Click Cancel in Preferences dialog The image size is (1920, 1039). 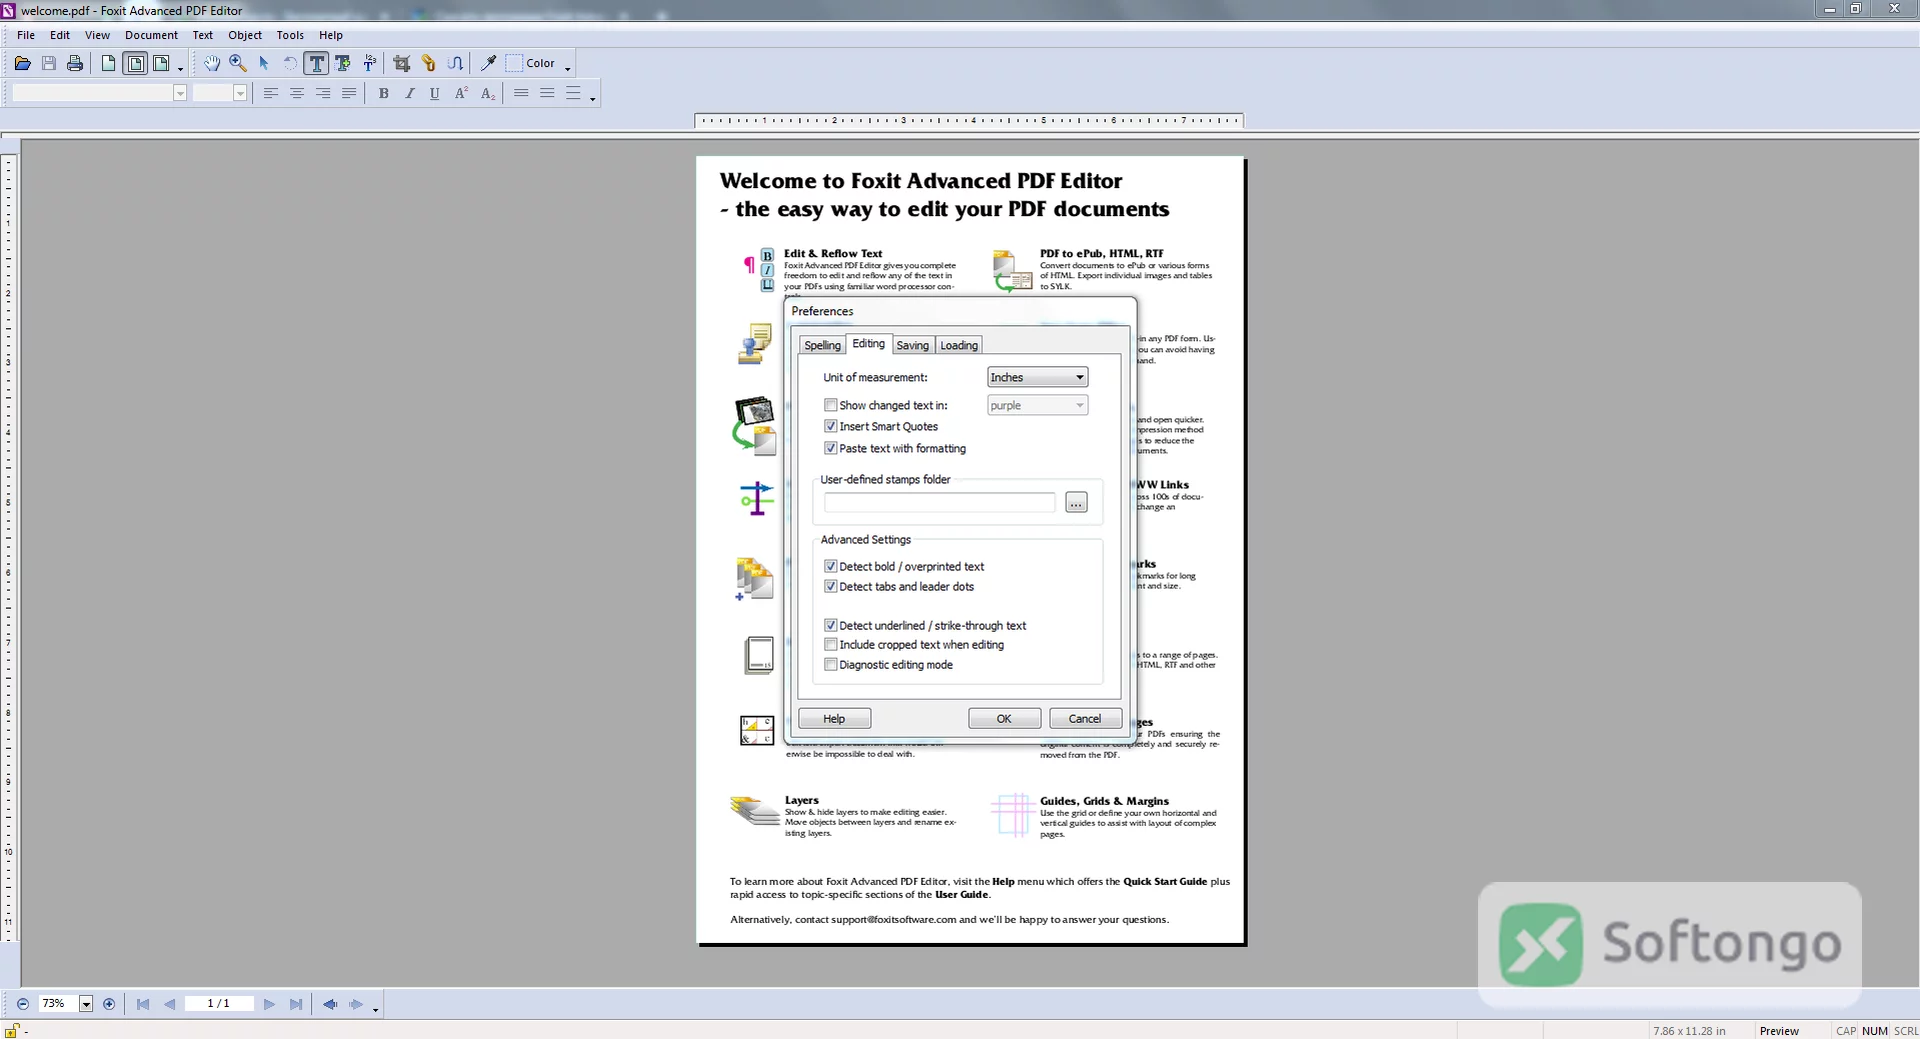coord(1084,718)
